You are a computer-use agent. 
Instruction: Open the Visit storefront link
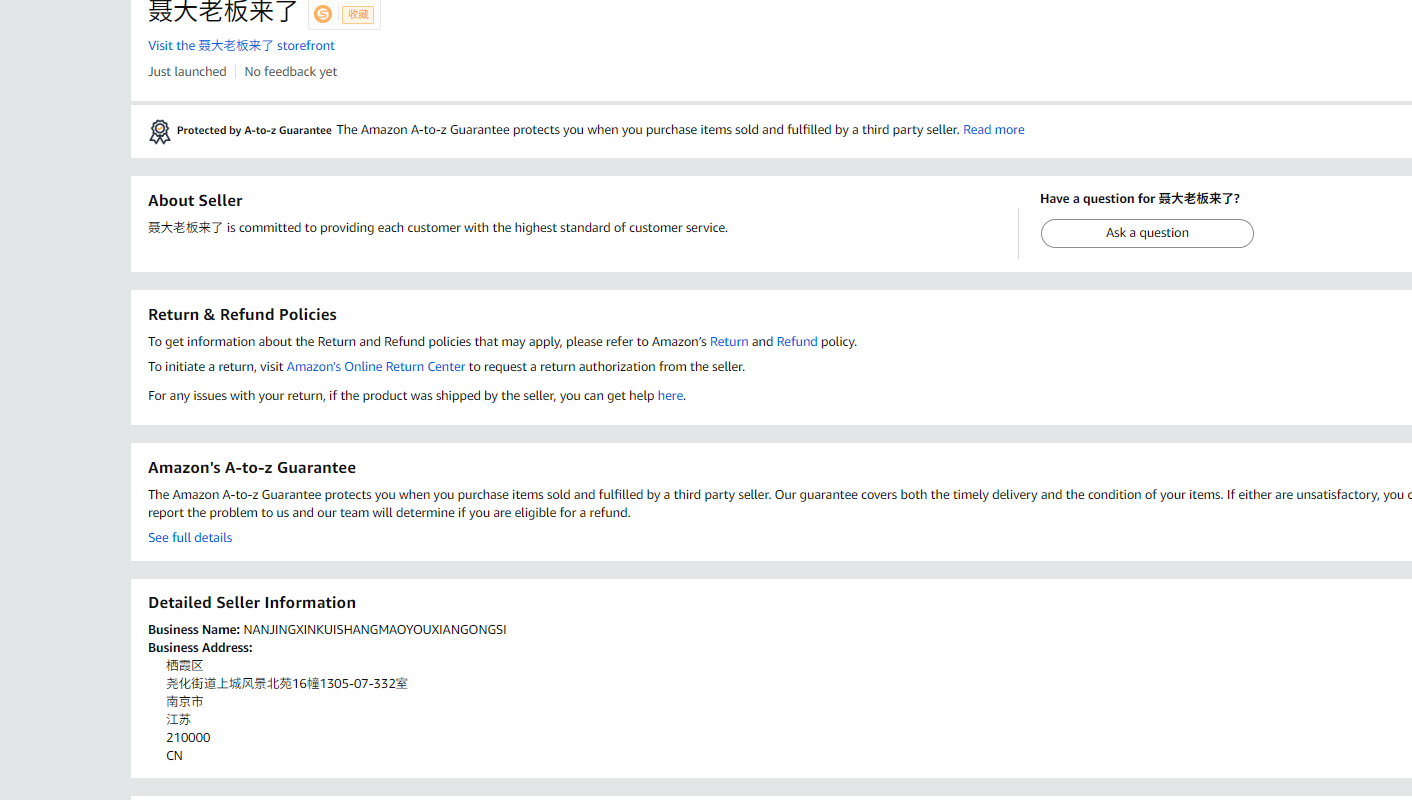(241, 45)
